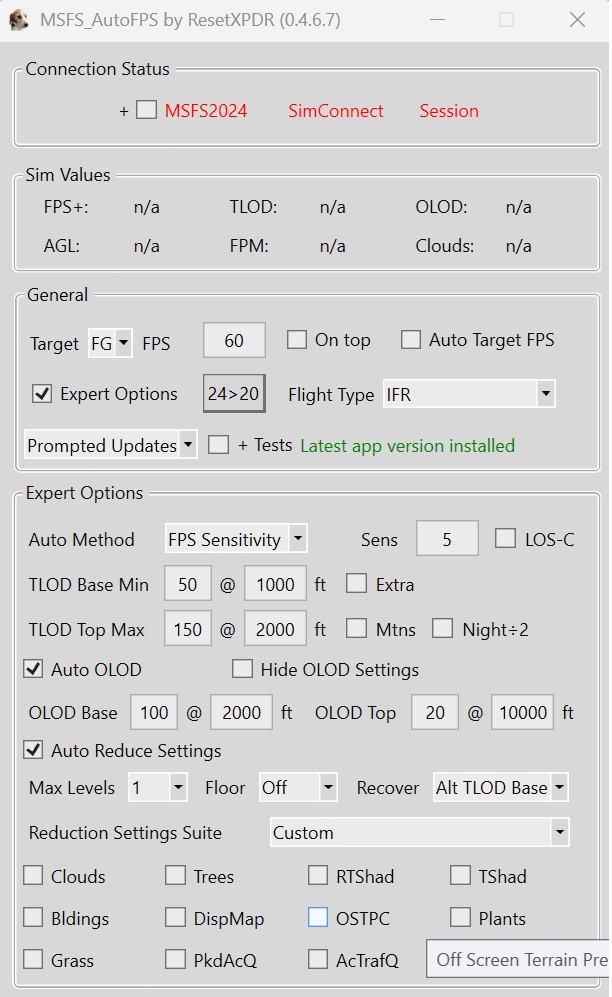Image resolution: width=612 pixels, height=997 pixels.
Task: Expand Reduction Settings Suite Custom dropdown
Action: [x=419, y=832]
